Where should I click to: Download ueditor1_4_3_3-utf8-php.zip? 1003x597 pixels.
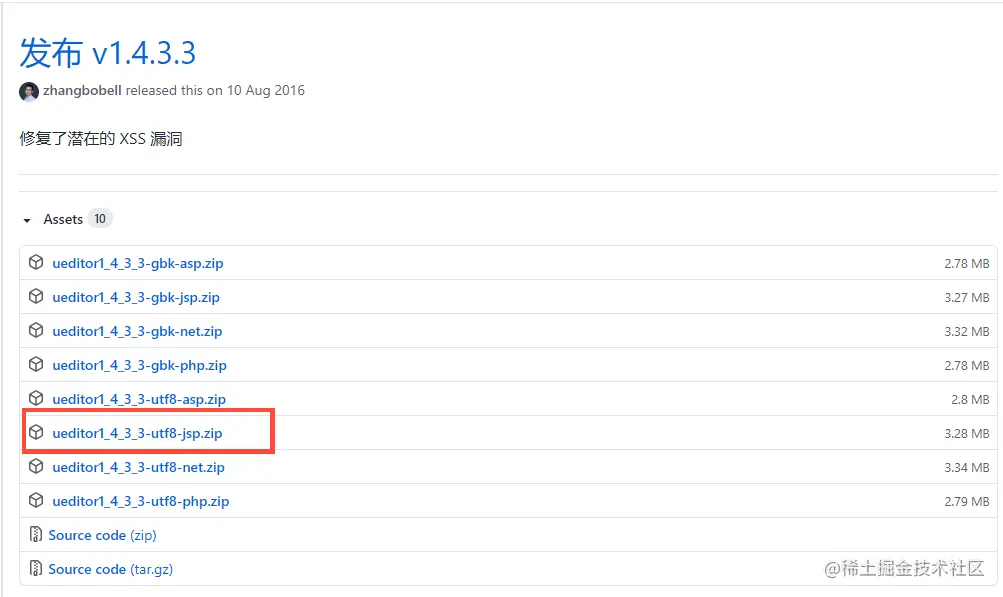tap(141, 501)
